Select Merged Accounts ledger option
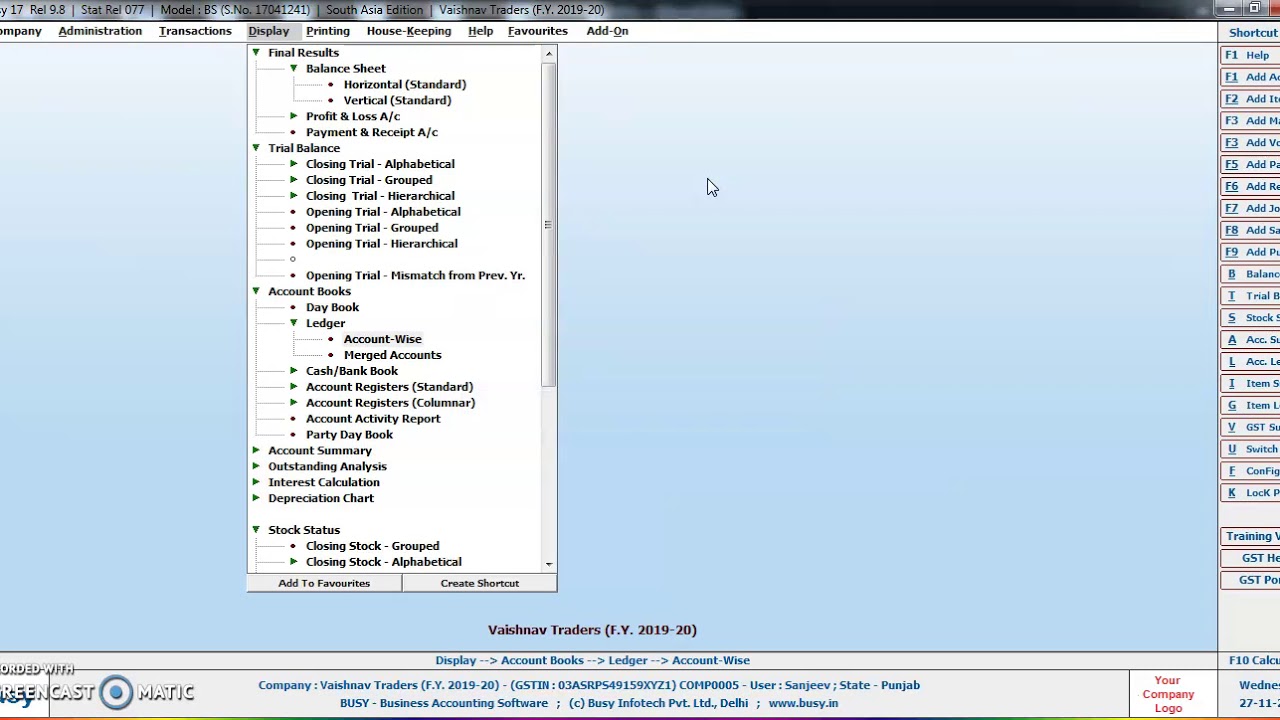This screenshot has width=1280, height=720. pos(392,355)
